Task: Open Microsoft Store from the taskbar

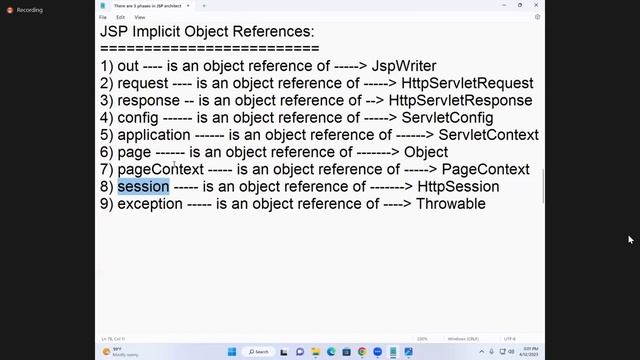Action: coord(347,351)
